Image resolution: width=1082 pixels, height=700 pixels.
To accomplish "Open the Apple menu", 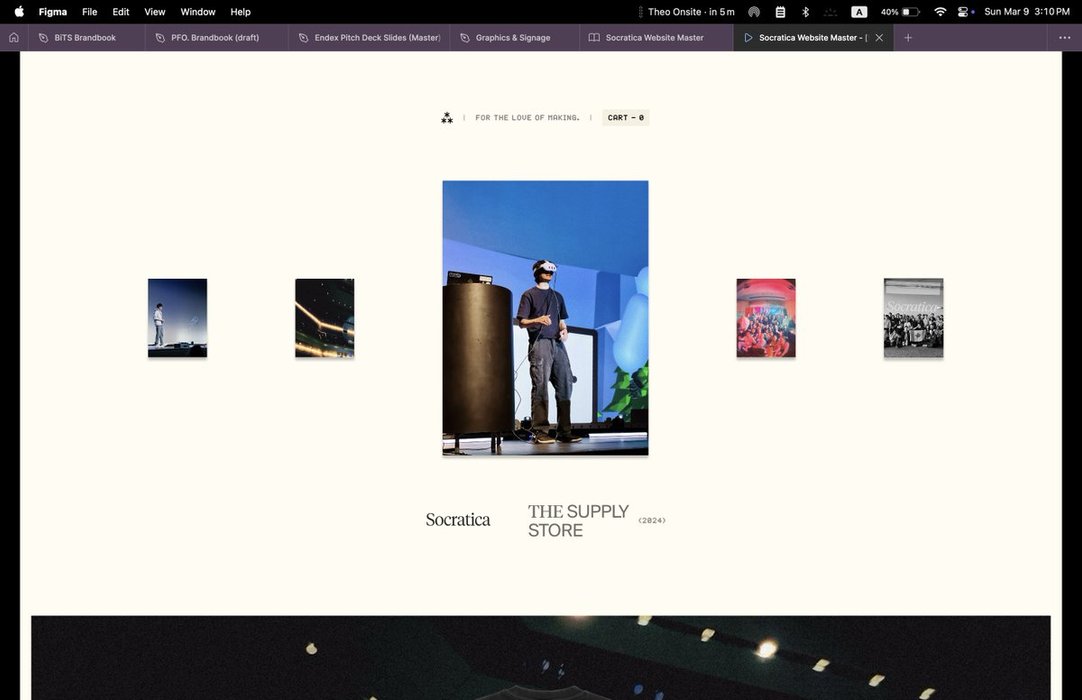I will 19,12.
